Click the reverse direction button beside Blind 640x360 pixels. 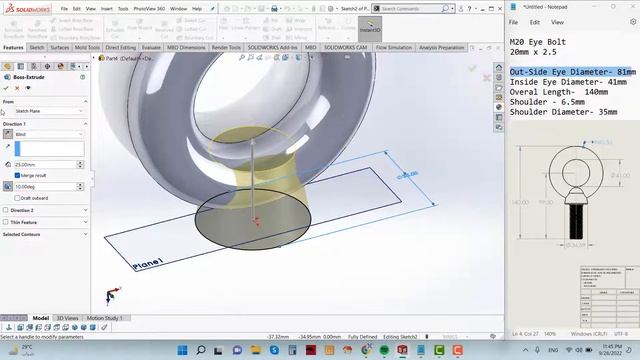pyautogui.click(x=8, y=134)
